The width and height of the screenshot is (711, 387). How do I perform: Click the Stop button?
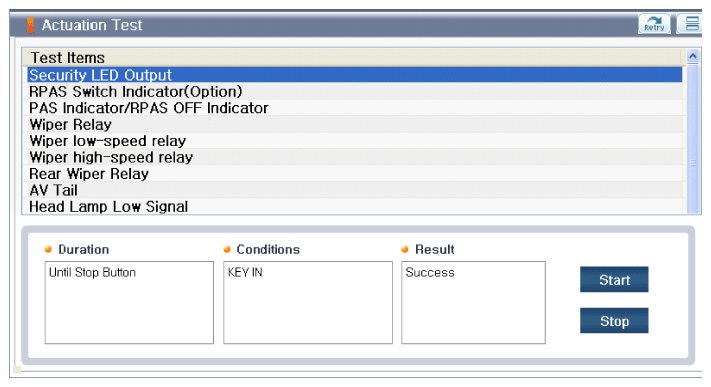click(x=614, y=321)
